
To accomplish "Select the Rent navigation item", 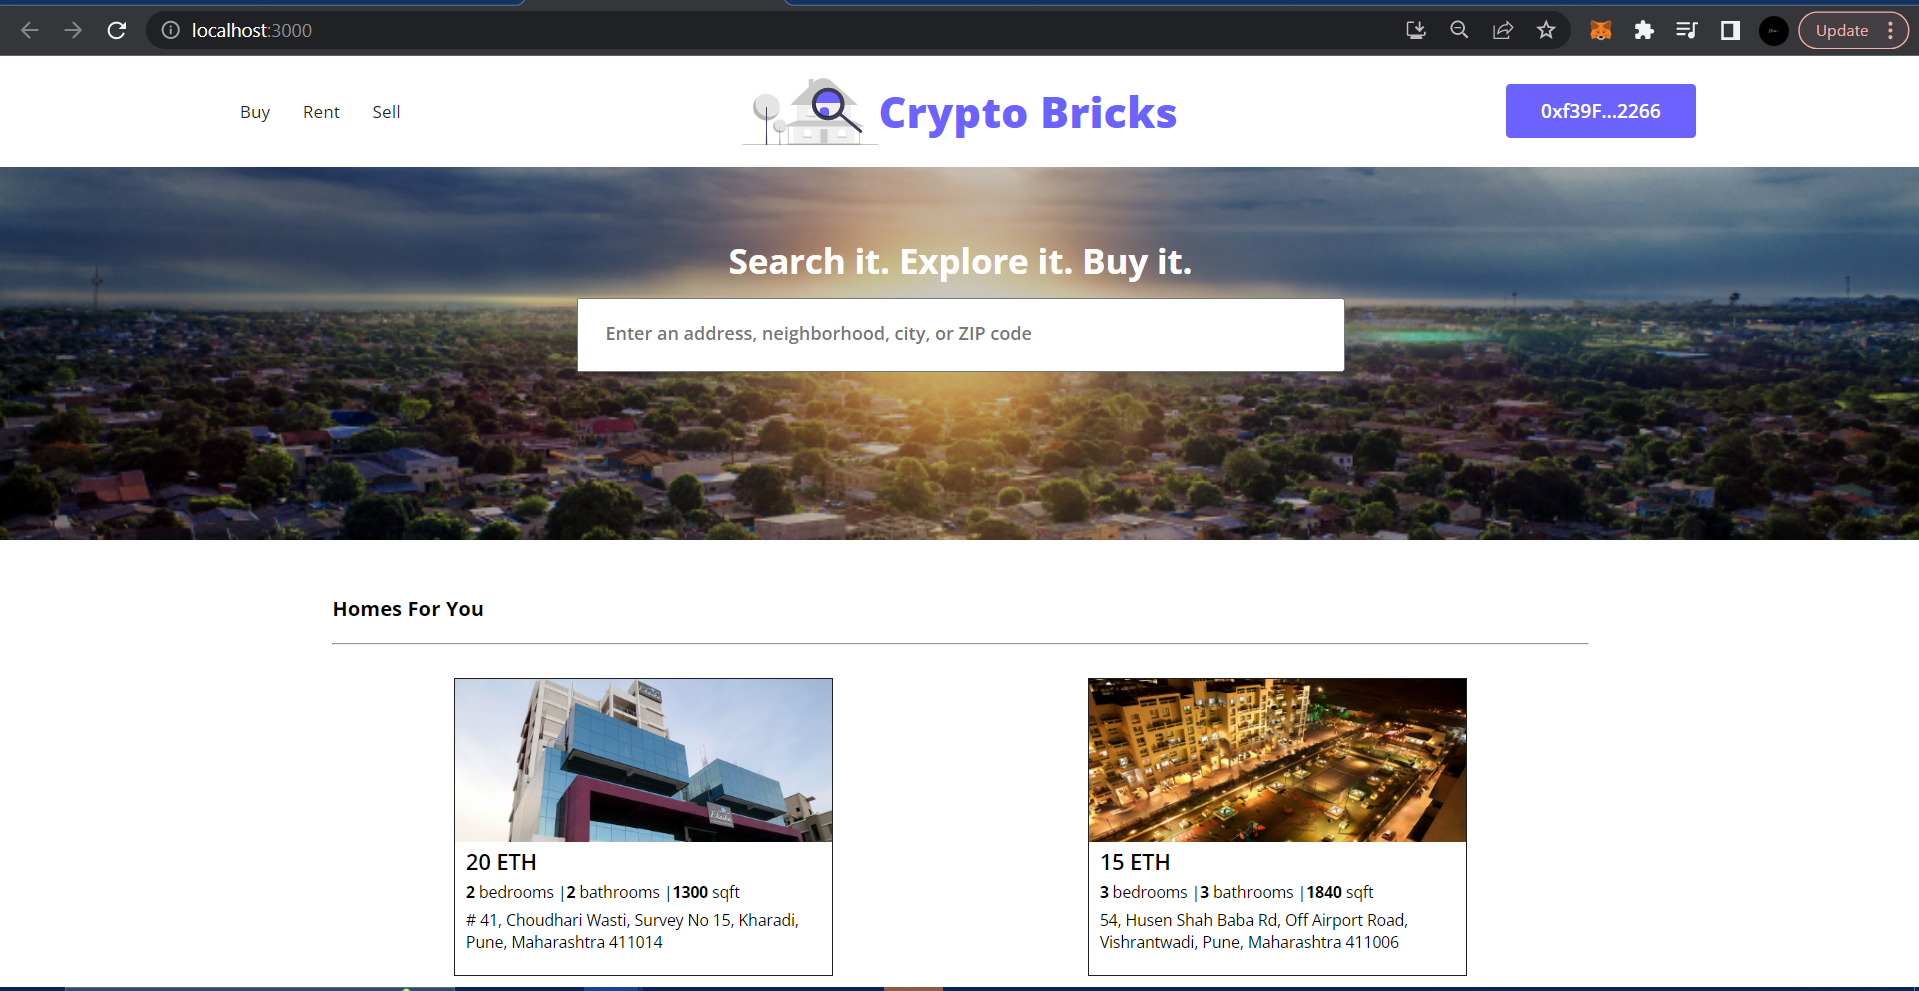I will coord(321,111).
